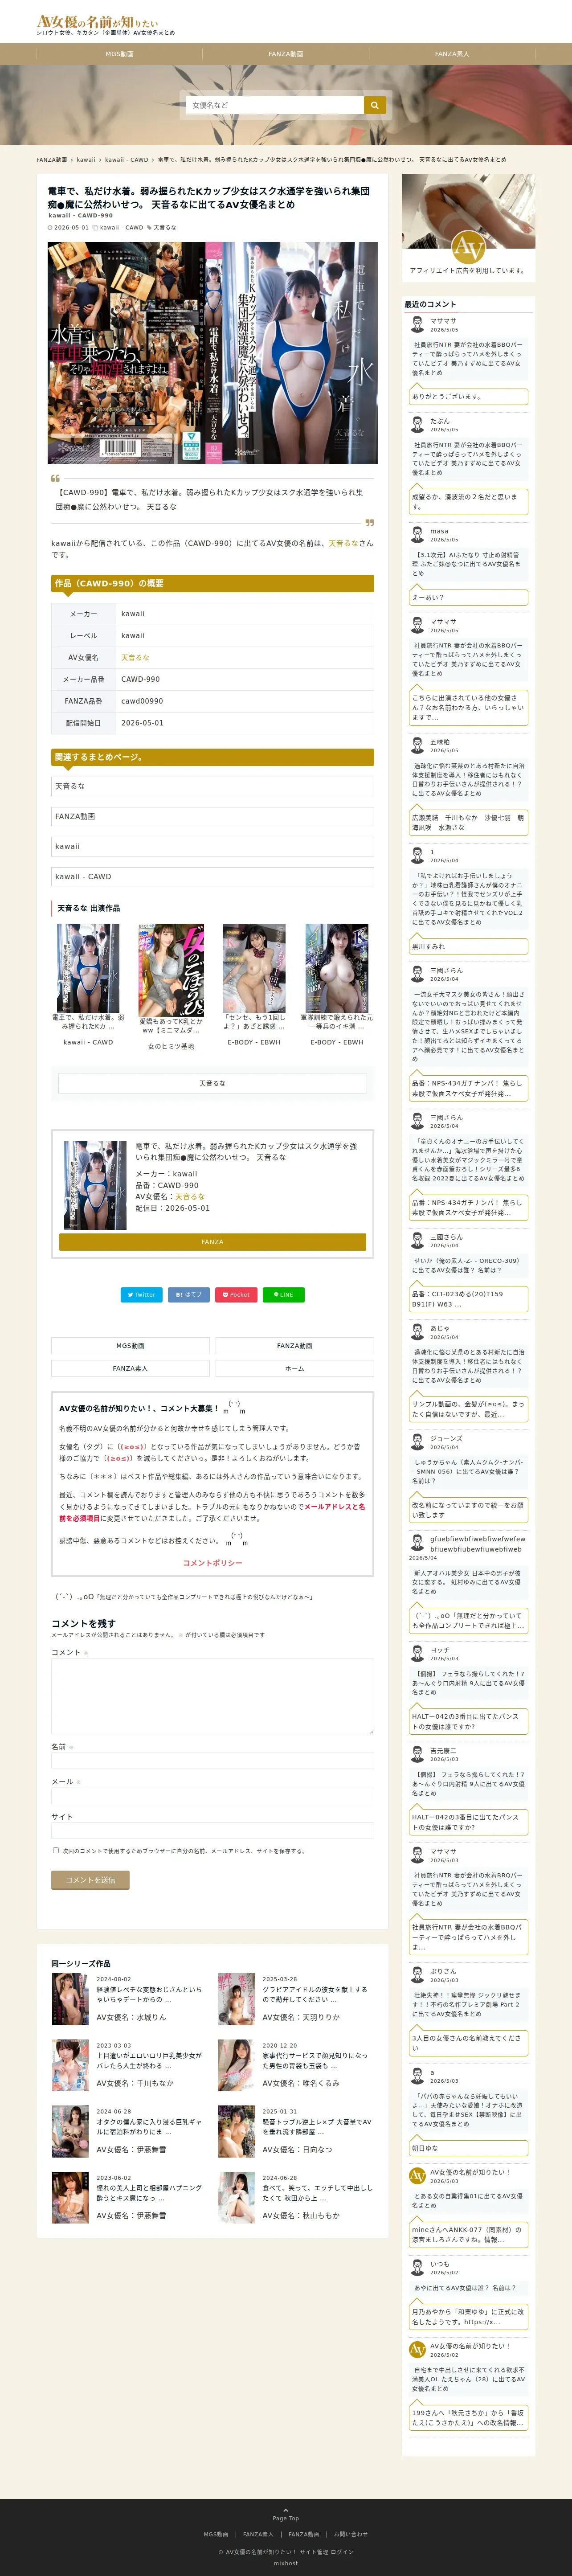Viewport: 572px width, 2576px height.
Task: Jump back up with the Page Top arrow
Action: click(286, 2515)
